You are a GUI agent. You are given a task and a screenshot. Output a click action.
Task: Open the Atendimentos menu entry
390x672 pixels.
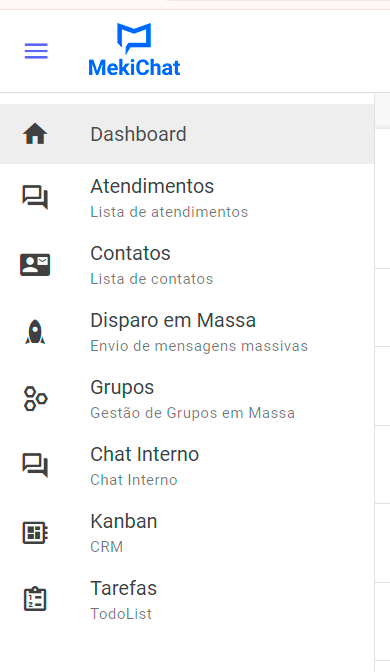[x=187, y=198]
